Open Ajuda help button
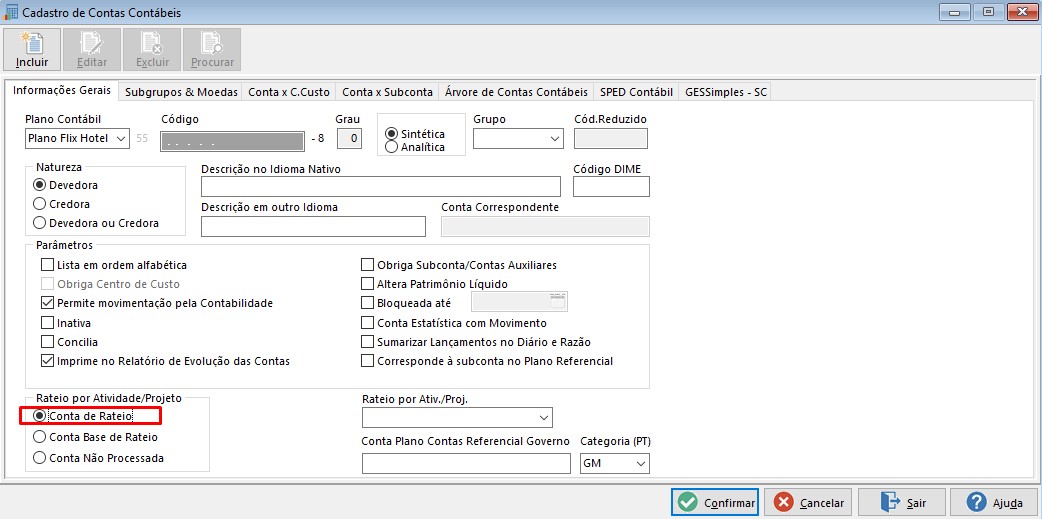 point(995,502)
